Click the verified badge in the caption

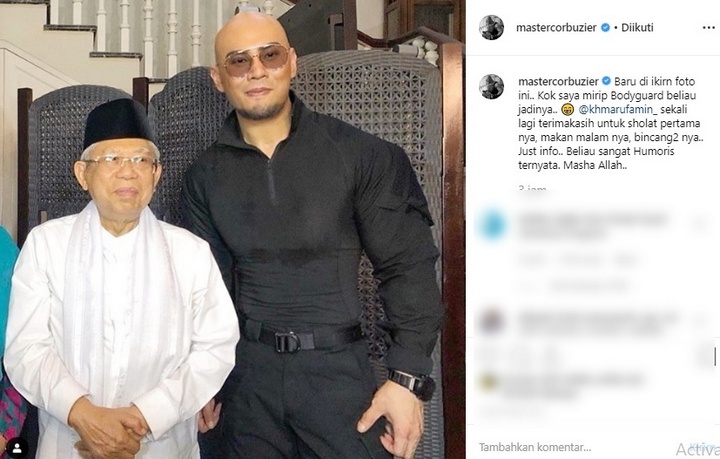[606, 81]
